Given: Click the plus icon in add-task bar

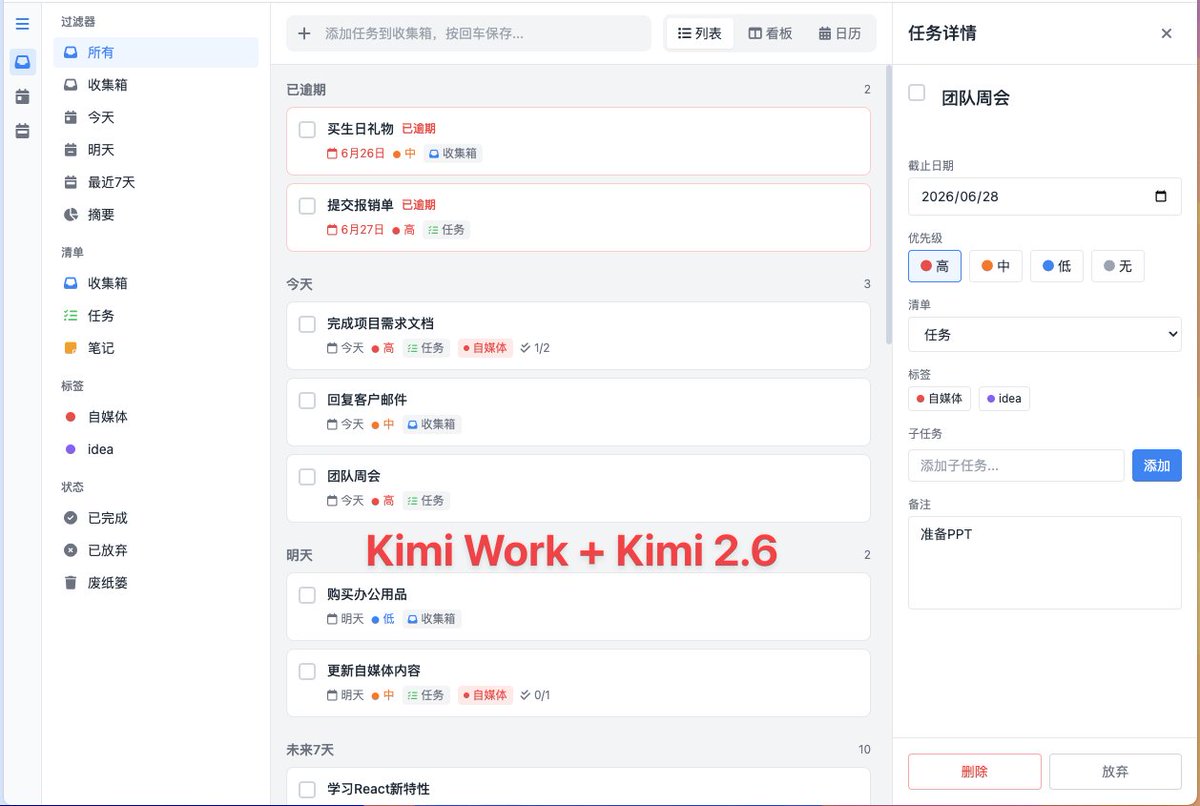Looking at the screenshot, I should [x=304, y=33].
